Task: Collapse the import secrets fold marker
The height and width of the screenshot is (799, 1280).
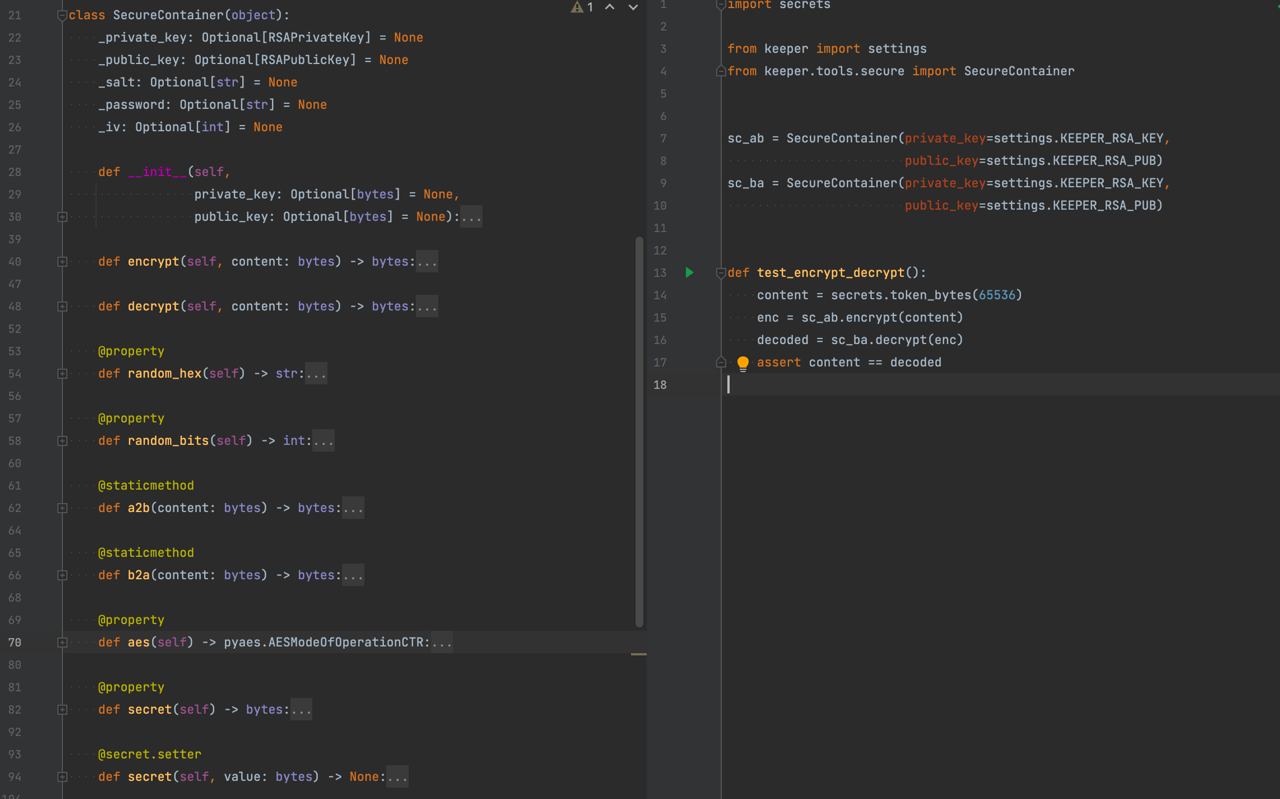Action: (720, 6)
